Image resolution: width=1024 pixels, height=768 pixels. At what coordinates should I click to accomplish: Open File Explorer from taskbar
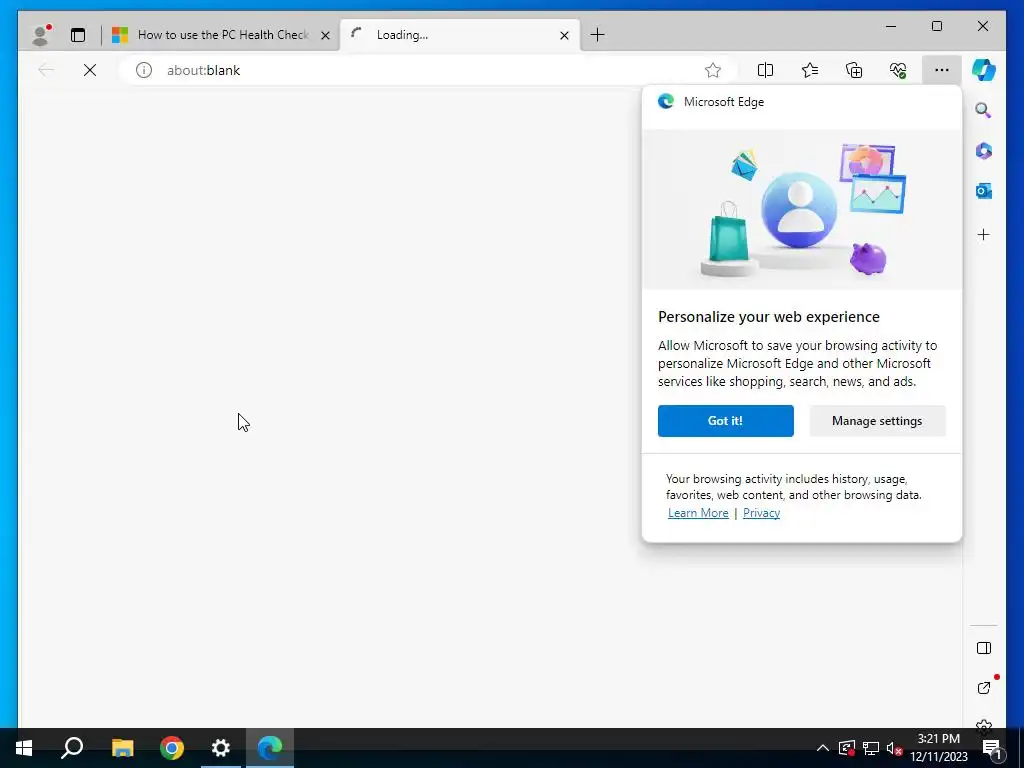(122, 748)
